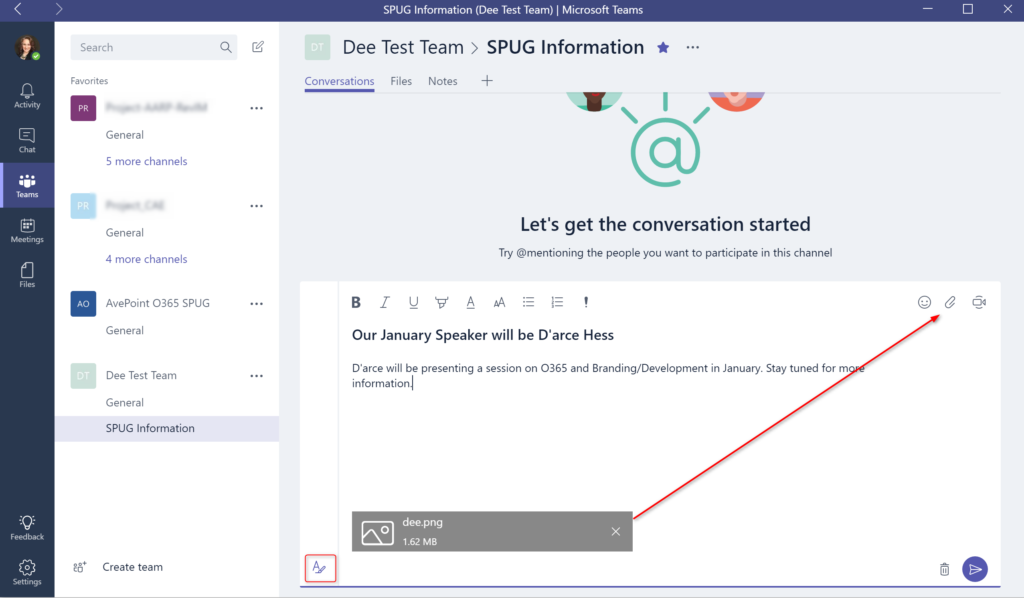The height and width of the screenshot is (598, 1024).
Task: Open more options for SPUG Information channel
Action: pos(693,48)
